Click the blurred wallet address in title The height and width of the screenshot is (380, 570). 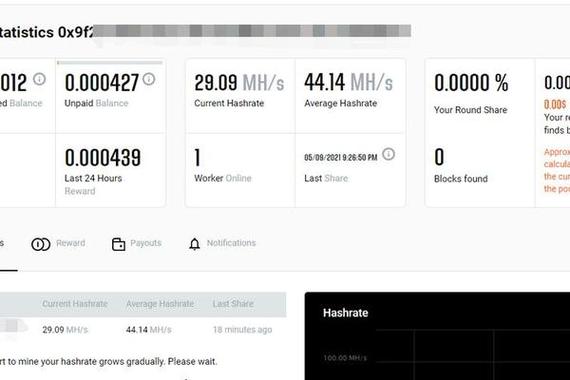click(x=252, y=31)
